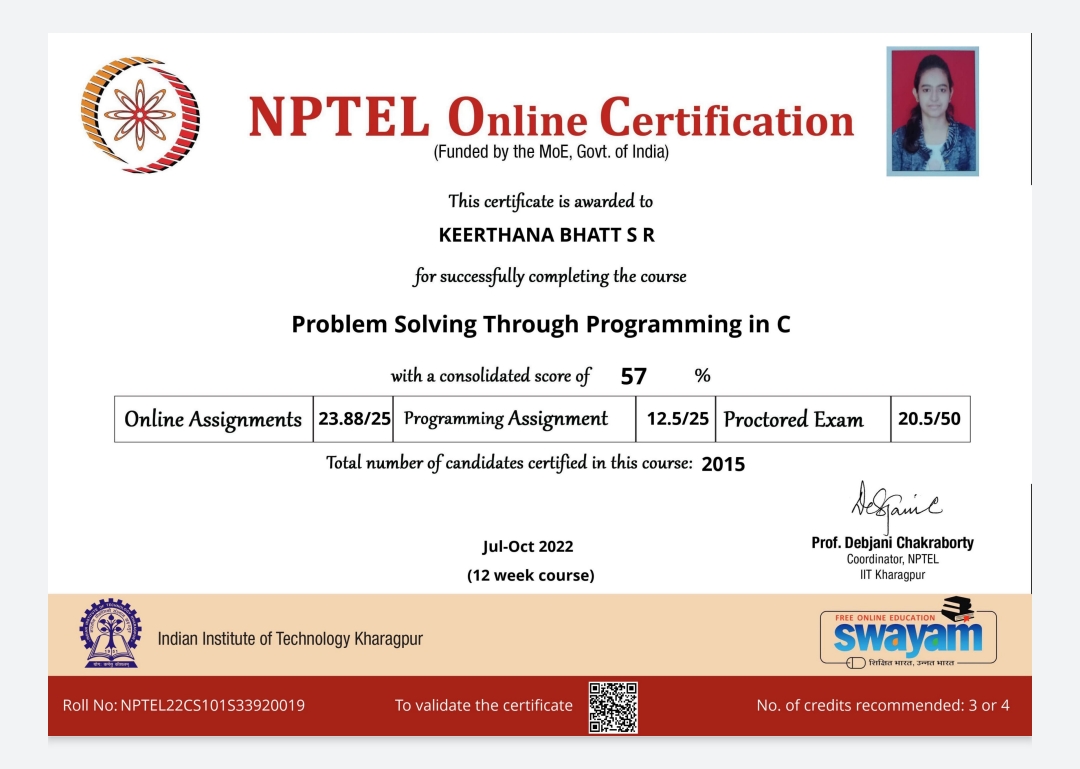Select the recipient name KEERTHANA BHATT S R
Image resolution: width=1080 pixels, height=769 pixels.
[547, 235]
